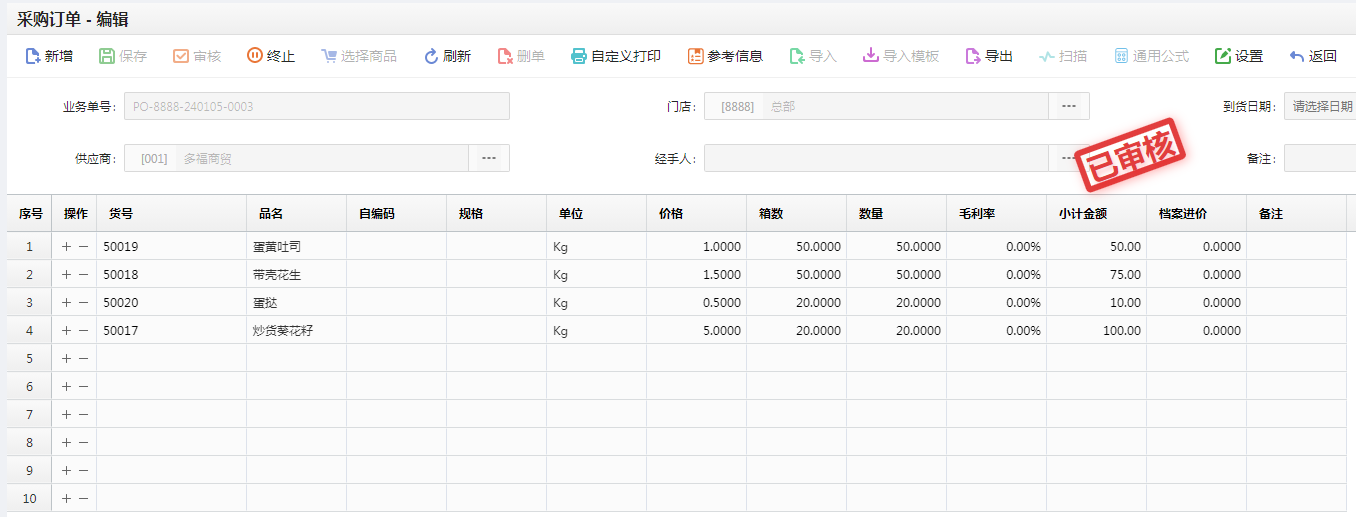Click the minus icon in row 4
Viewport: 1356px width, 517px height.
83,330
